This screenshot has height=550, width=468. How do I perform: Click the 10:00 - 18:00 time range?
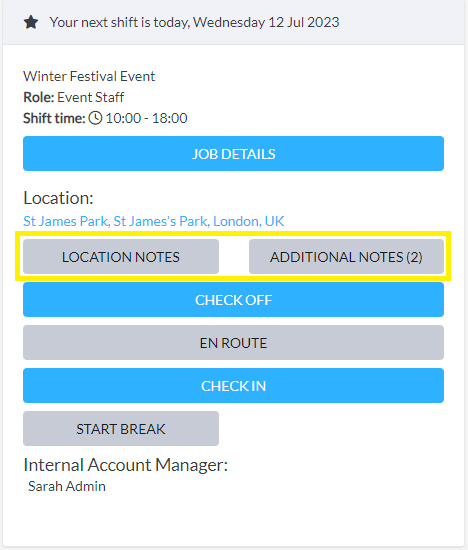point(146,118)
